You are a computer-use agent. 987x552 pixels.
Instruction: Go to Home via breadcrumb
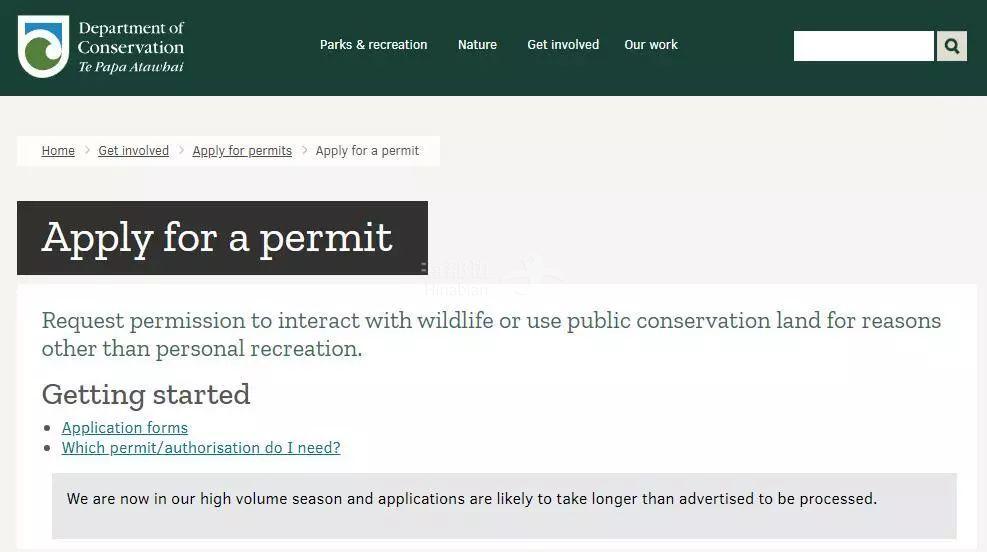(58, 151)
